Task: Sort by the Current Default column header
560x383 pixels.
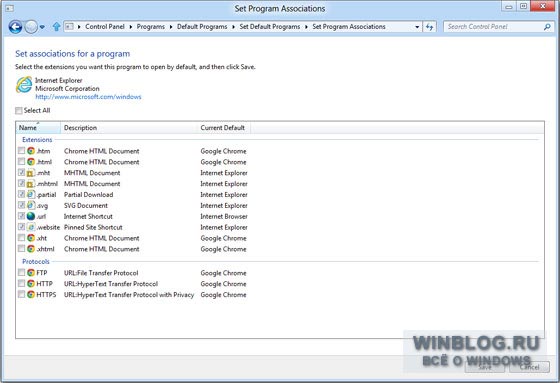Action: [224, 128]
